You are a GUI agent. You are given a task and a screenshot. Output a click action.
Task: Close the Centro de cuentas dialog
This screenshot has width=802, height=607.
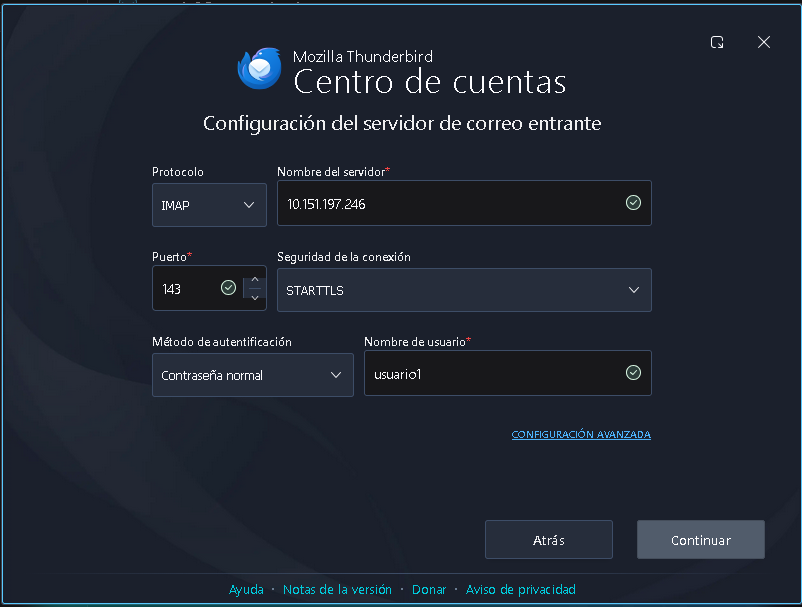coord(764,42)
